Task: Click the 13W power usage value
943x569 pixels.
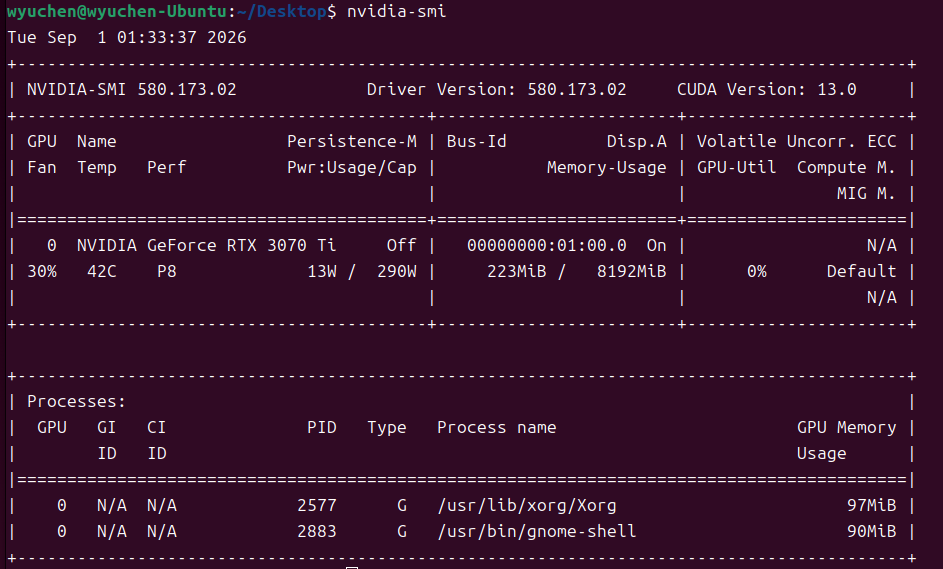Action: [x=322, y=272]
